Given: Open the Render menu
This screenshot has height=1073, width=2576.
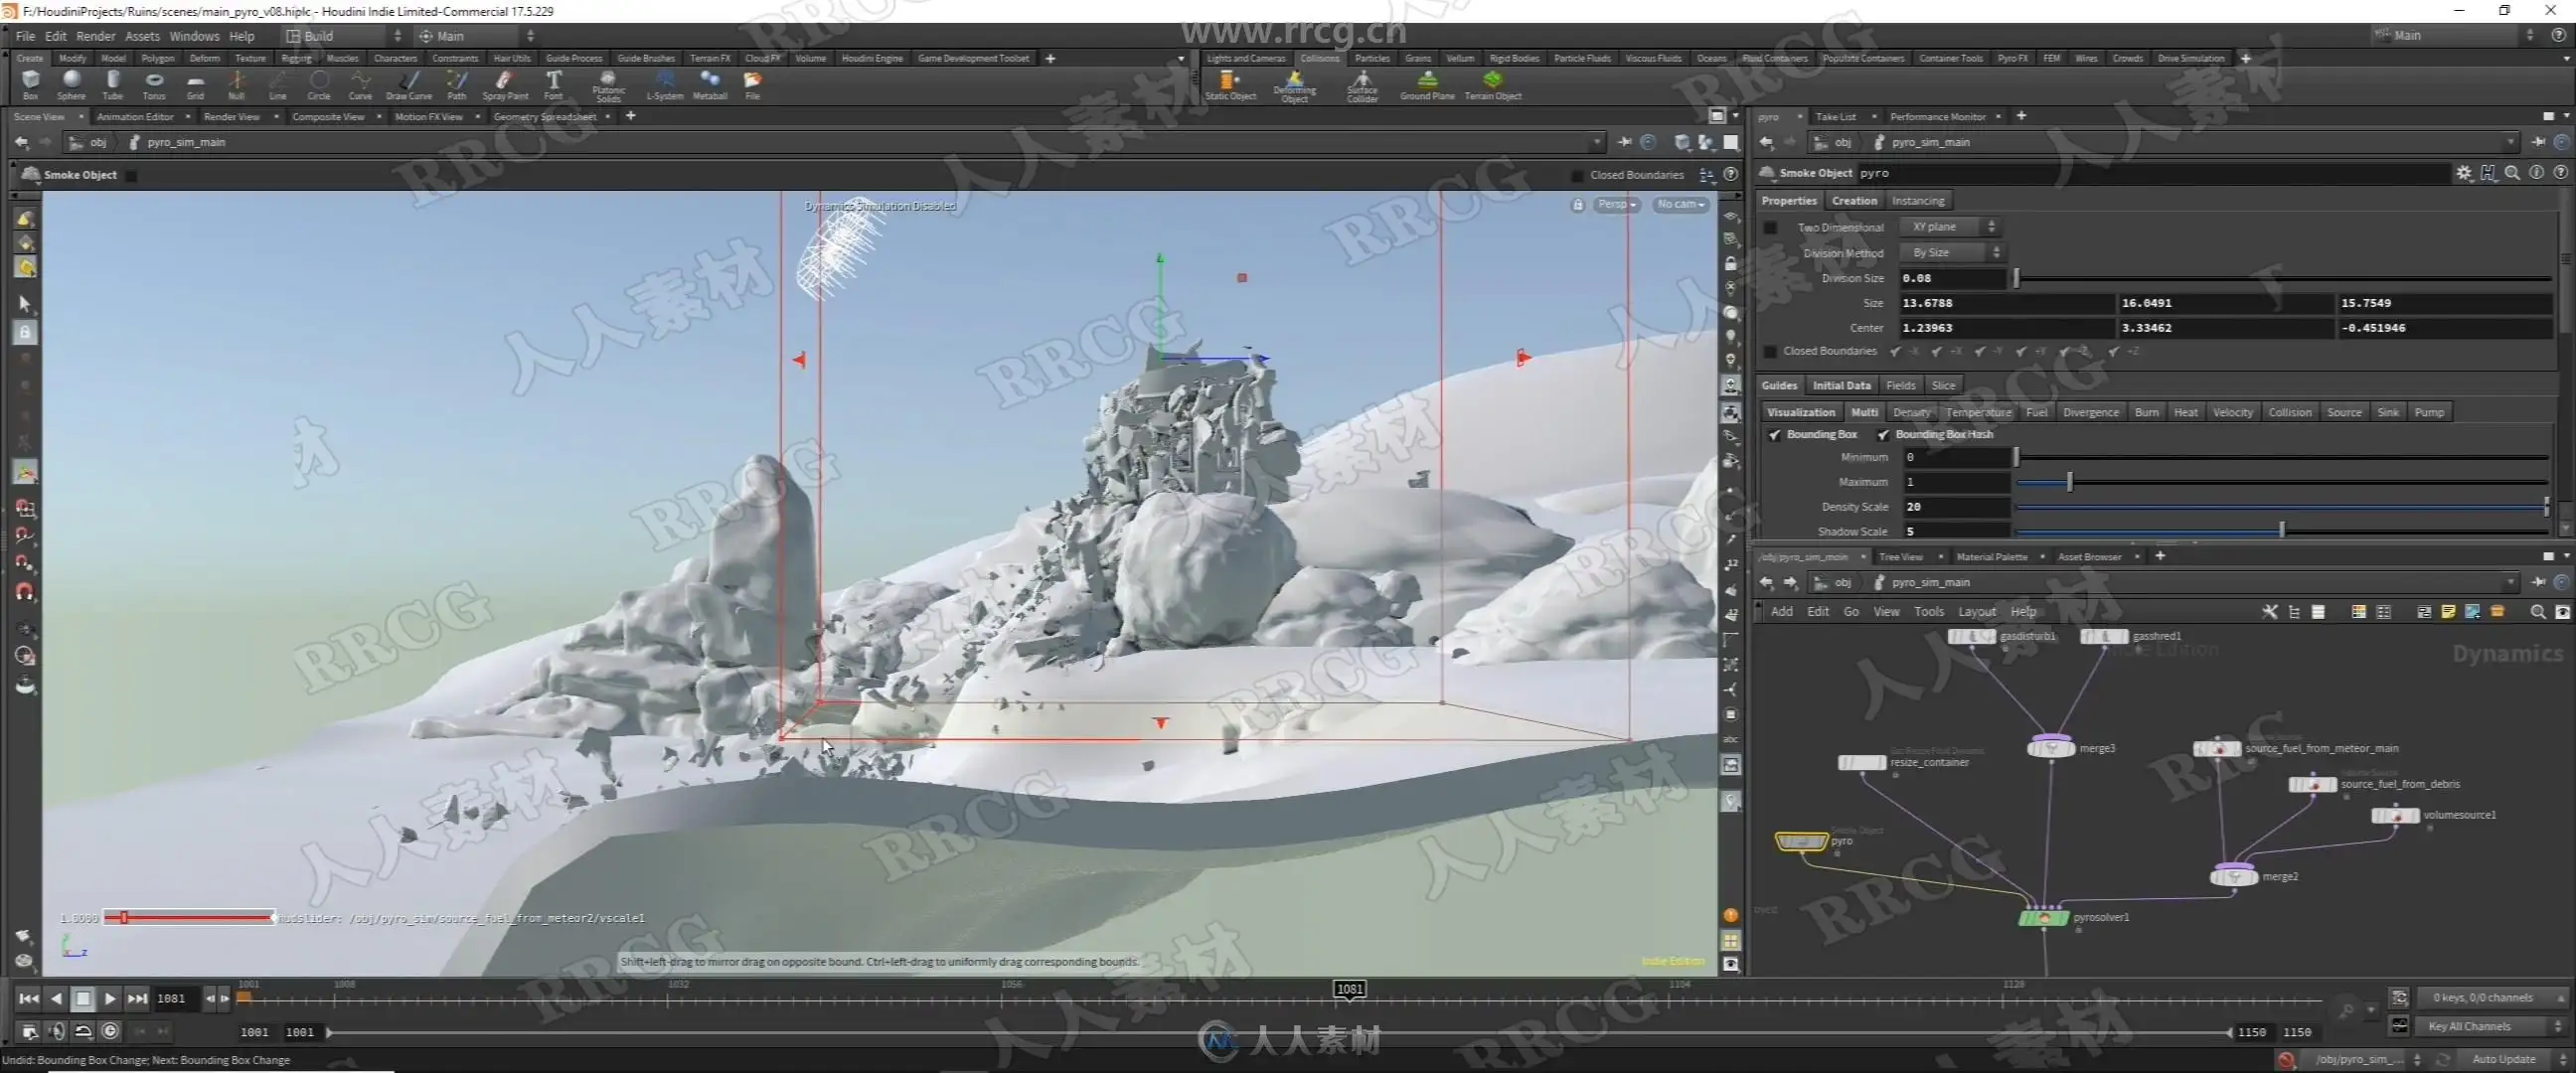Looking at the screenshot, I should coord(95,36).
